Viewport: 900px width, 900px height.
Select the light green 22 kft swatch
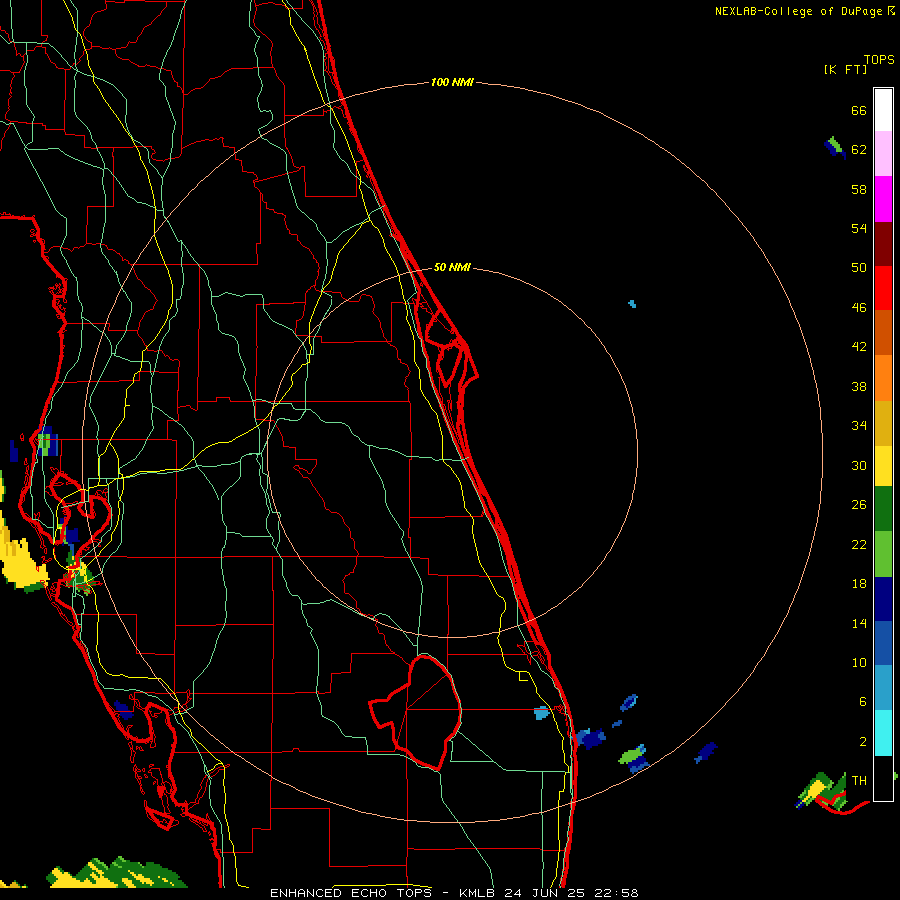coord(883,554)
